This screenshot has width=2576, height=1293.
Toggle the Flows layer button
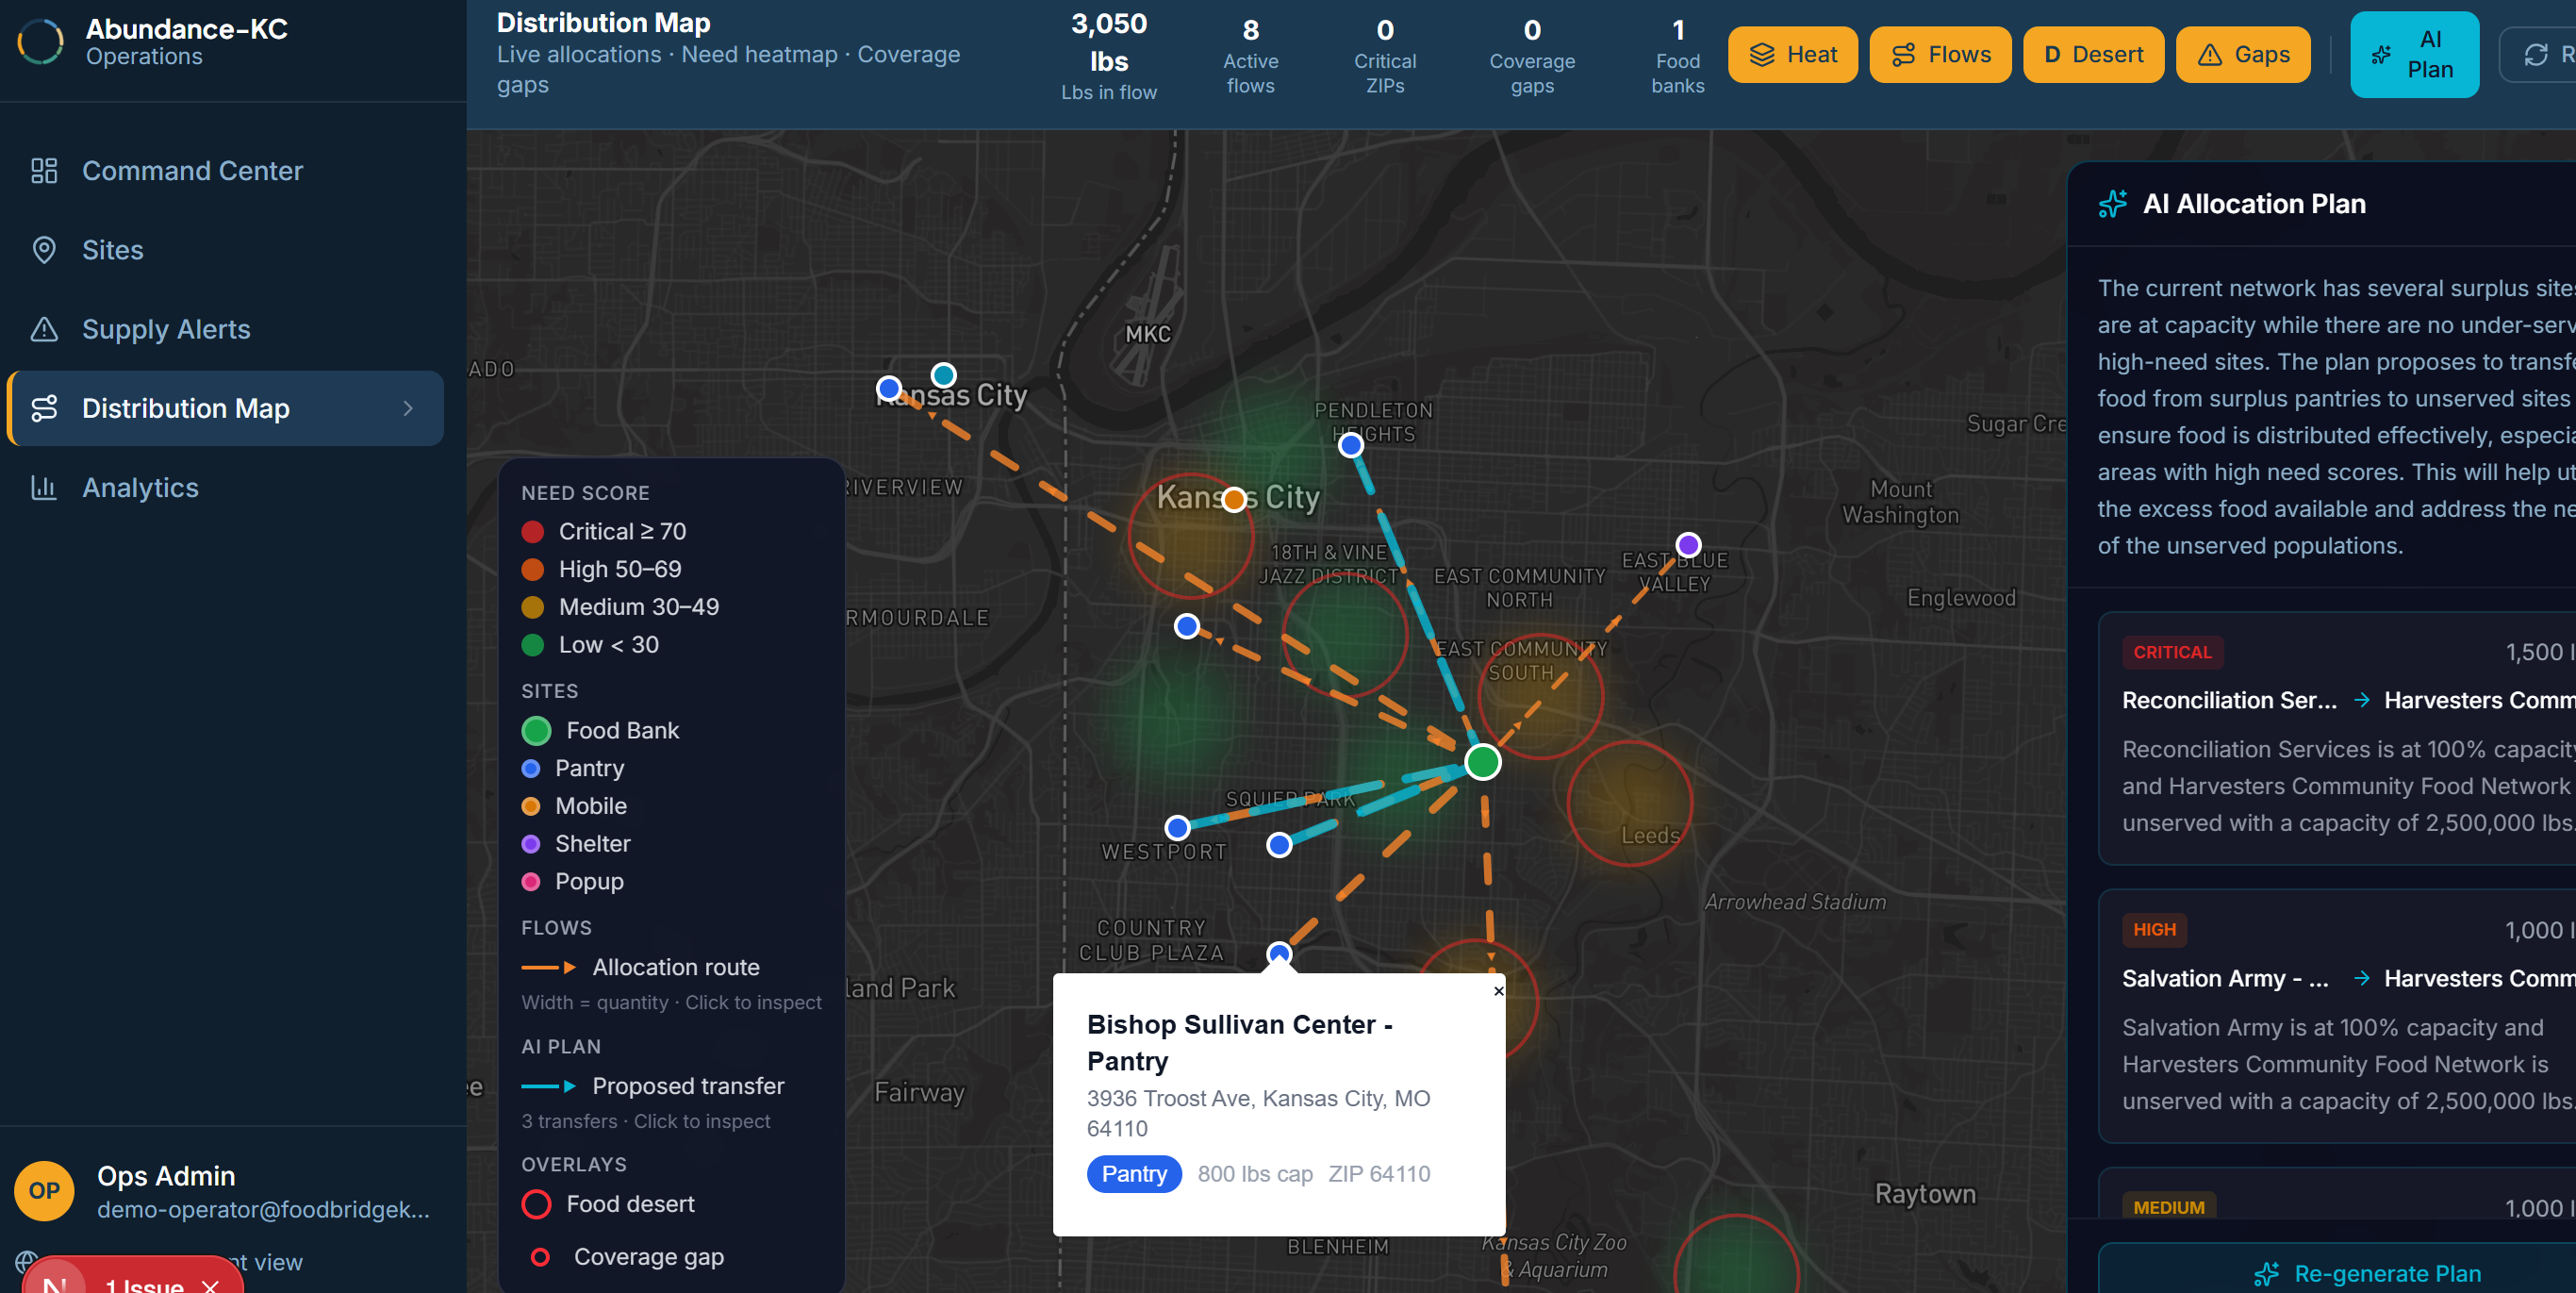(1940, 55)
